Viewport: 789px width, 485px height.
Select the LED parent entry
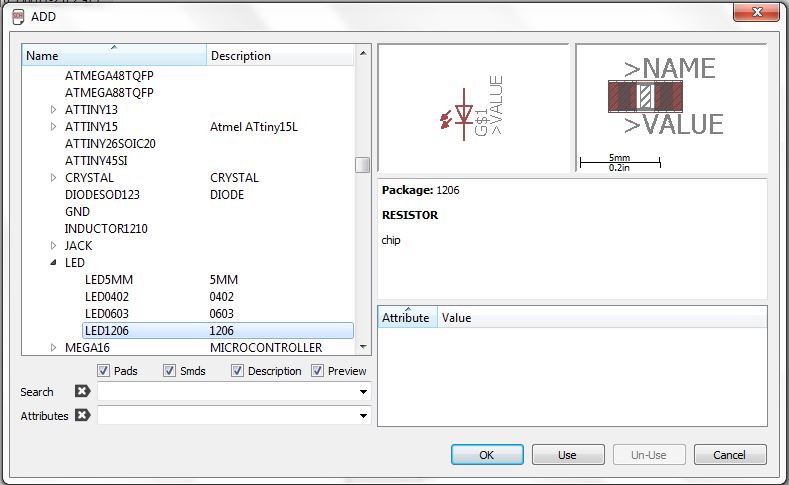click(x=74, y=263)
